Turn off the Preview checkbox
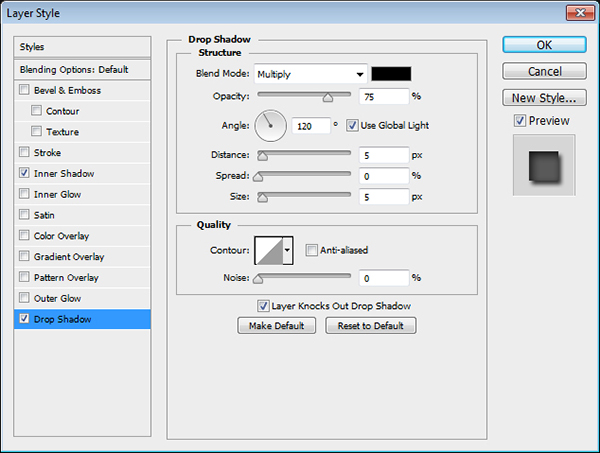600x453 pixels. pos(519,121)
